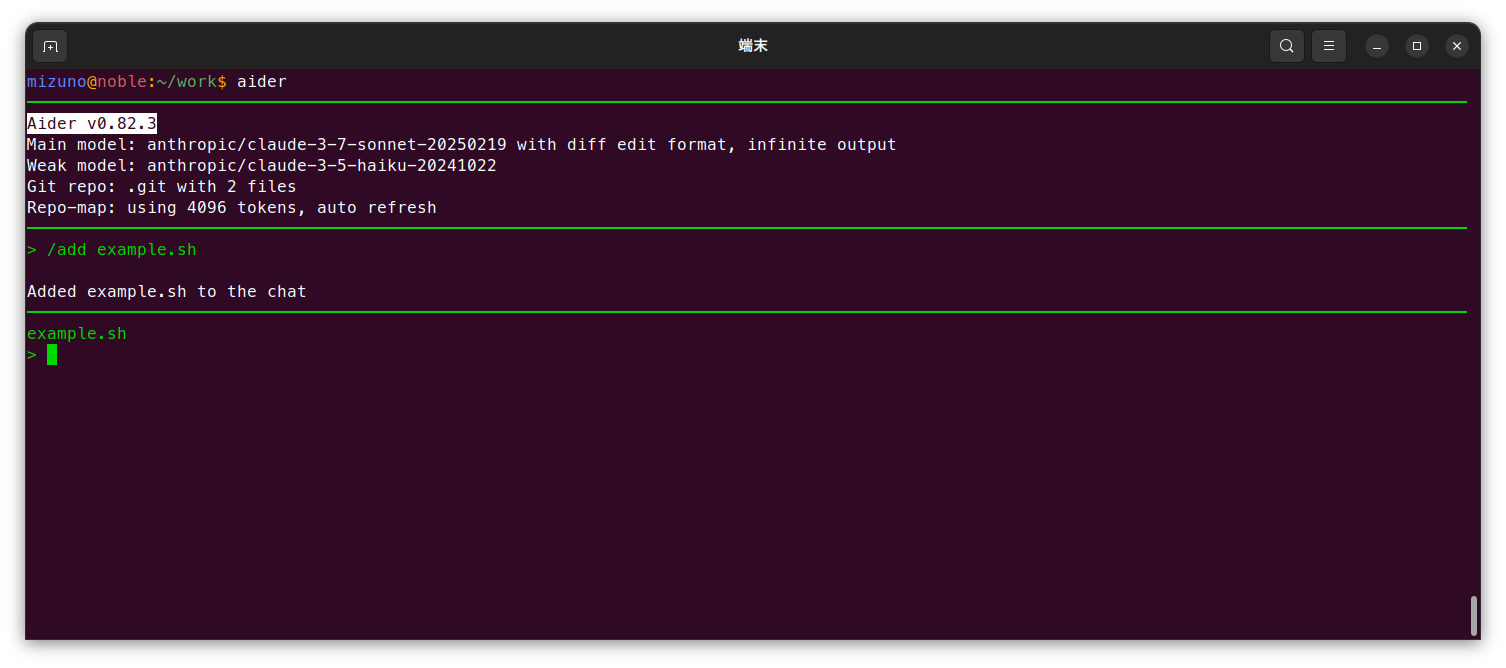This screenshot has width=1506, height=668.
Task: Minimize the terminal window
Action: click(1377, 46)
